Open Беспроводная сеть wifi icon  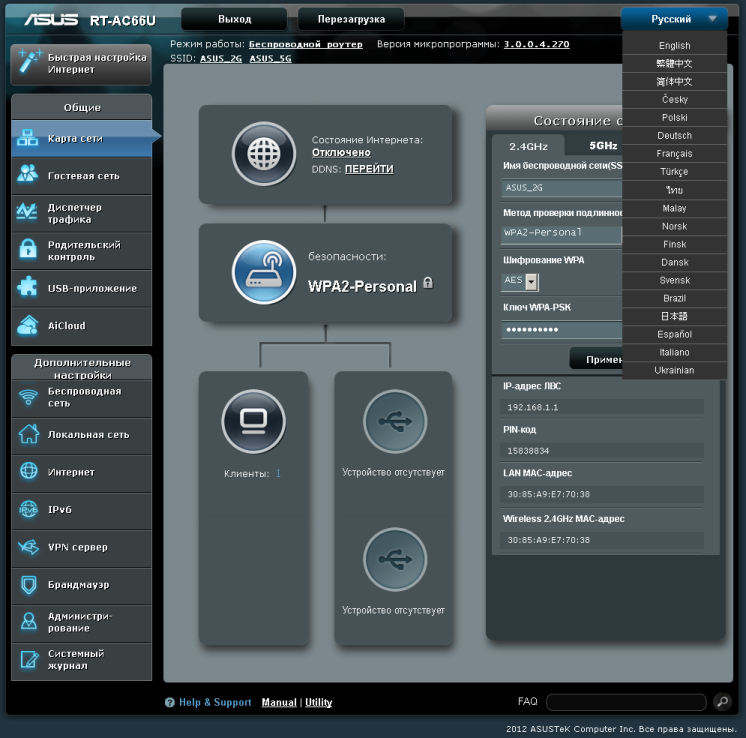pos(28,396)
